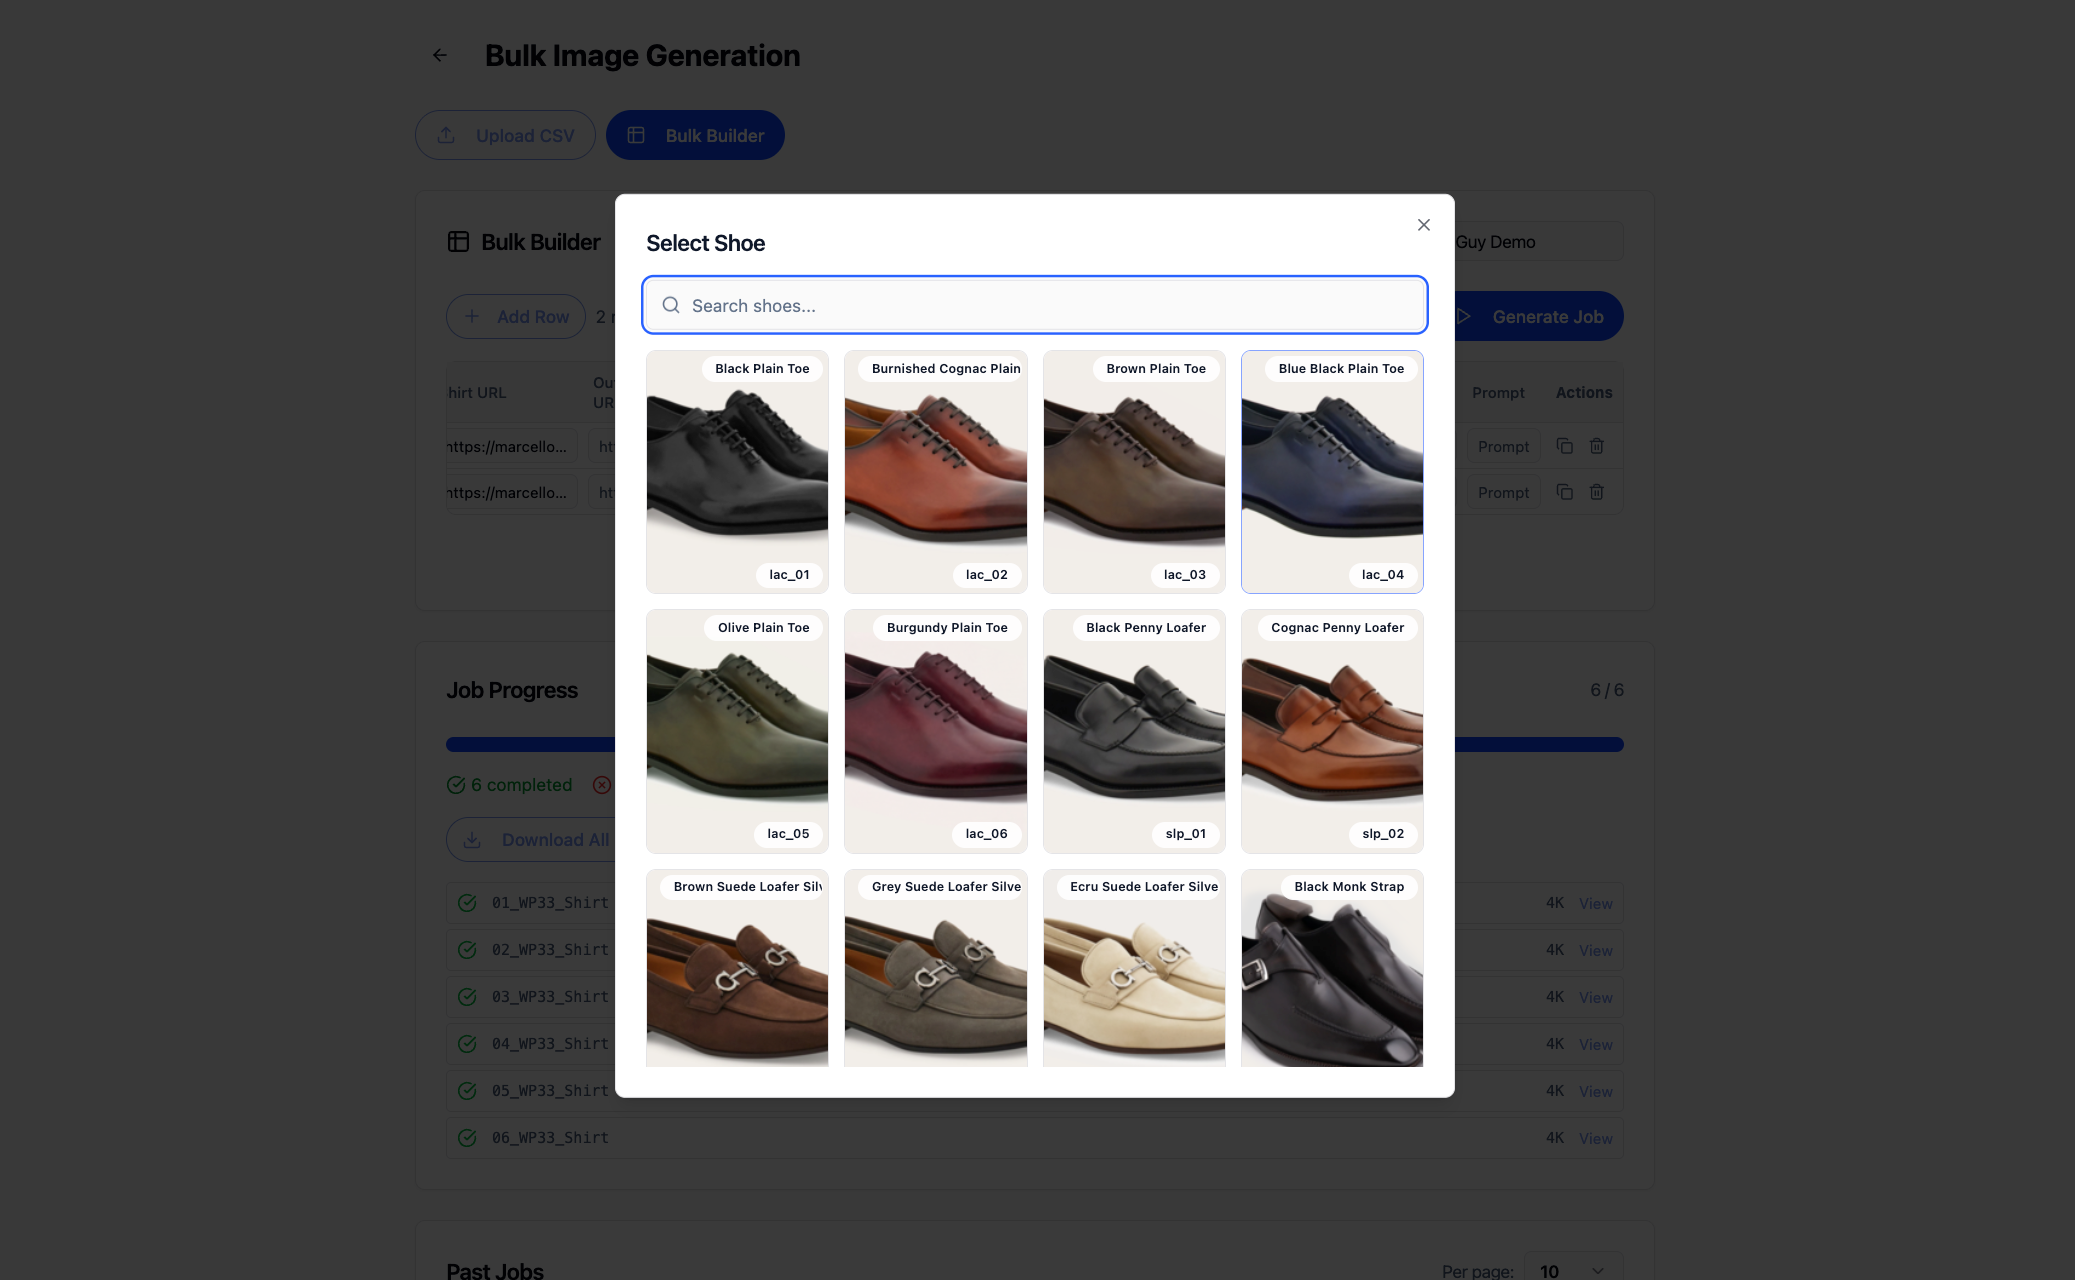This screenshot has width=2075, height=1280.
Task: Open the Per page dropdown
Action: (1573, 1270)
